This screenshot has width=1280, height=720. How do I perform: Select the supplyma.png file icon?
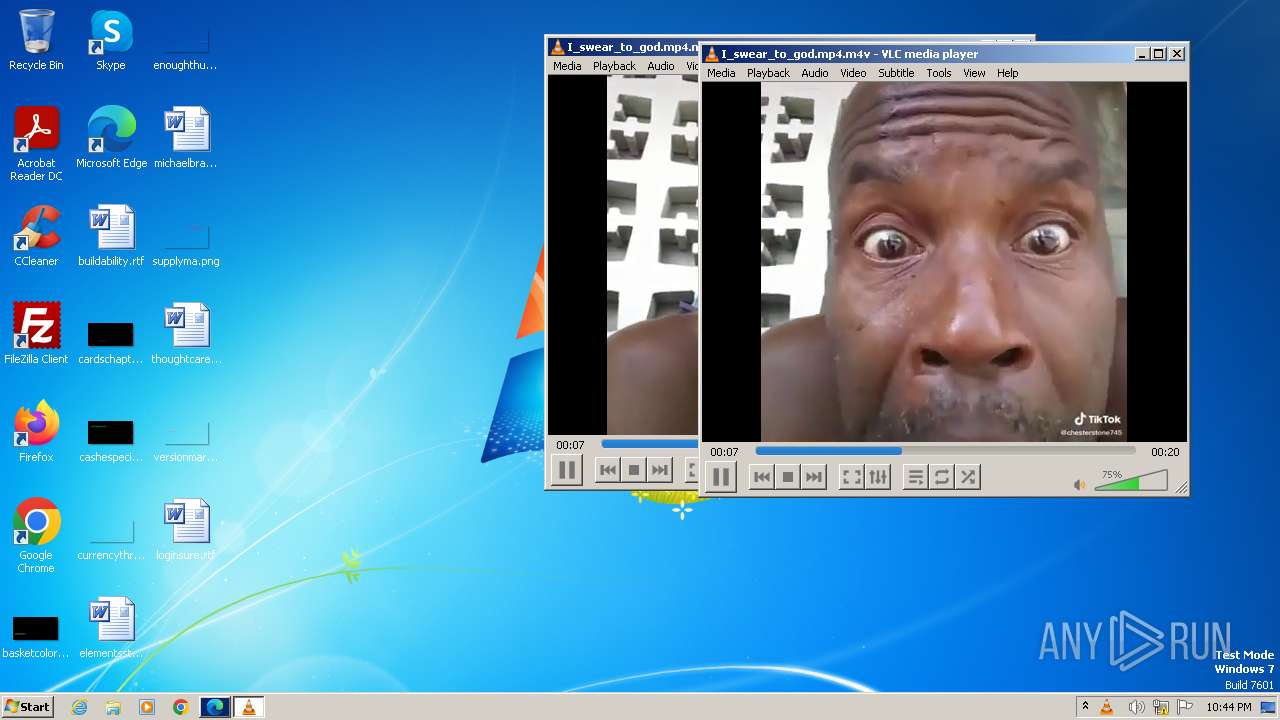click(x=185, y=242)
